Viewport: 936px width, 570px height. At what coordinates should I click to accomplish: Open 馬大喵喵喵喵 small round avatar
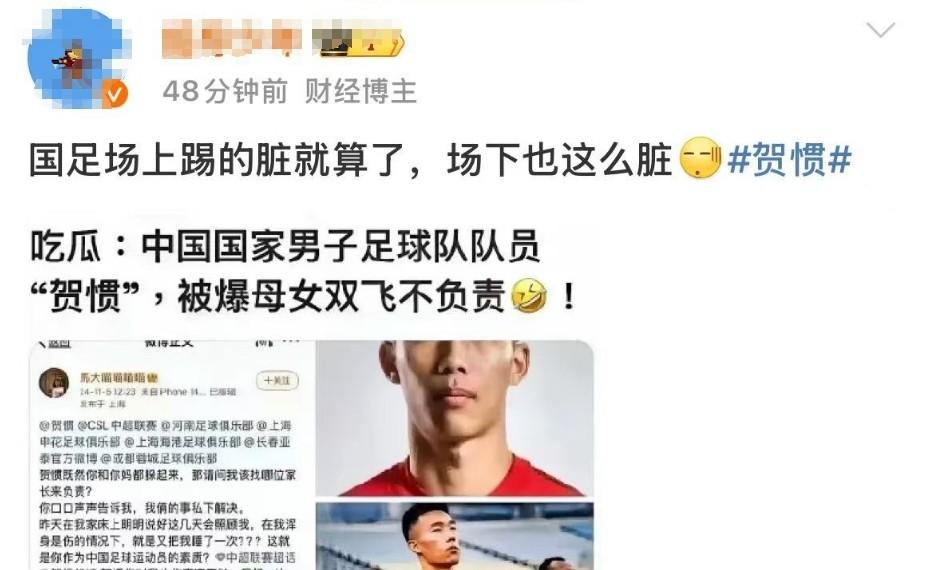pos(54,383)
